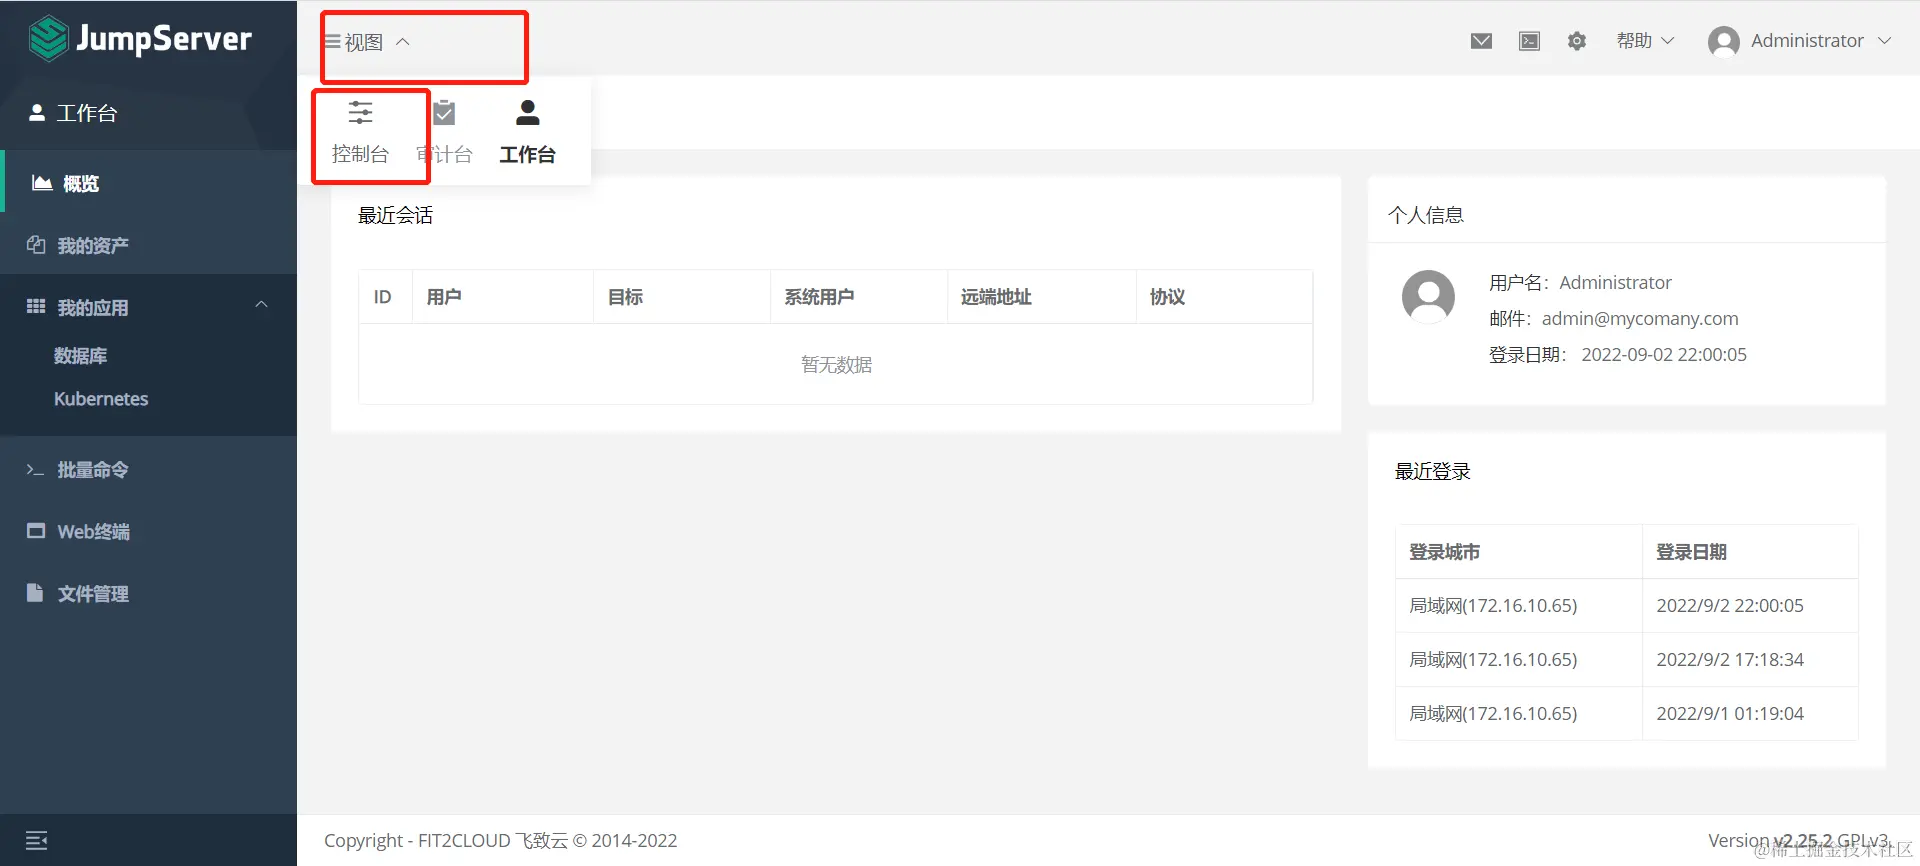Click the email admin@mycomany.com
This screenshot has width=1920, height=866.
click(x=1640, y=319)
